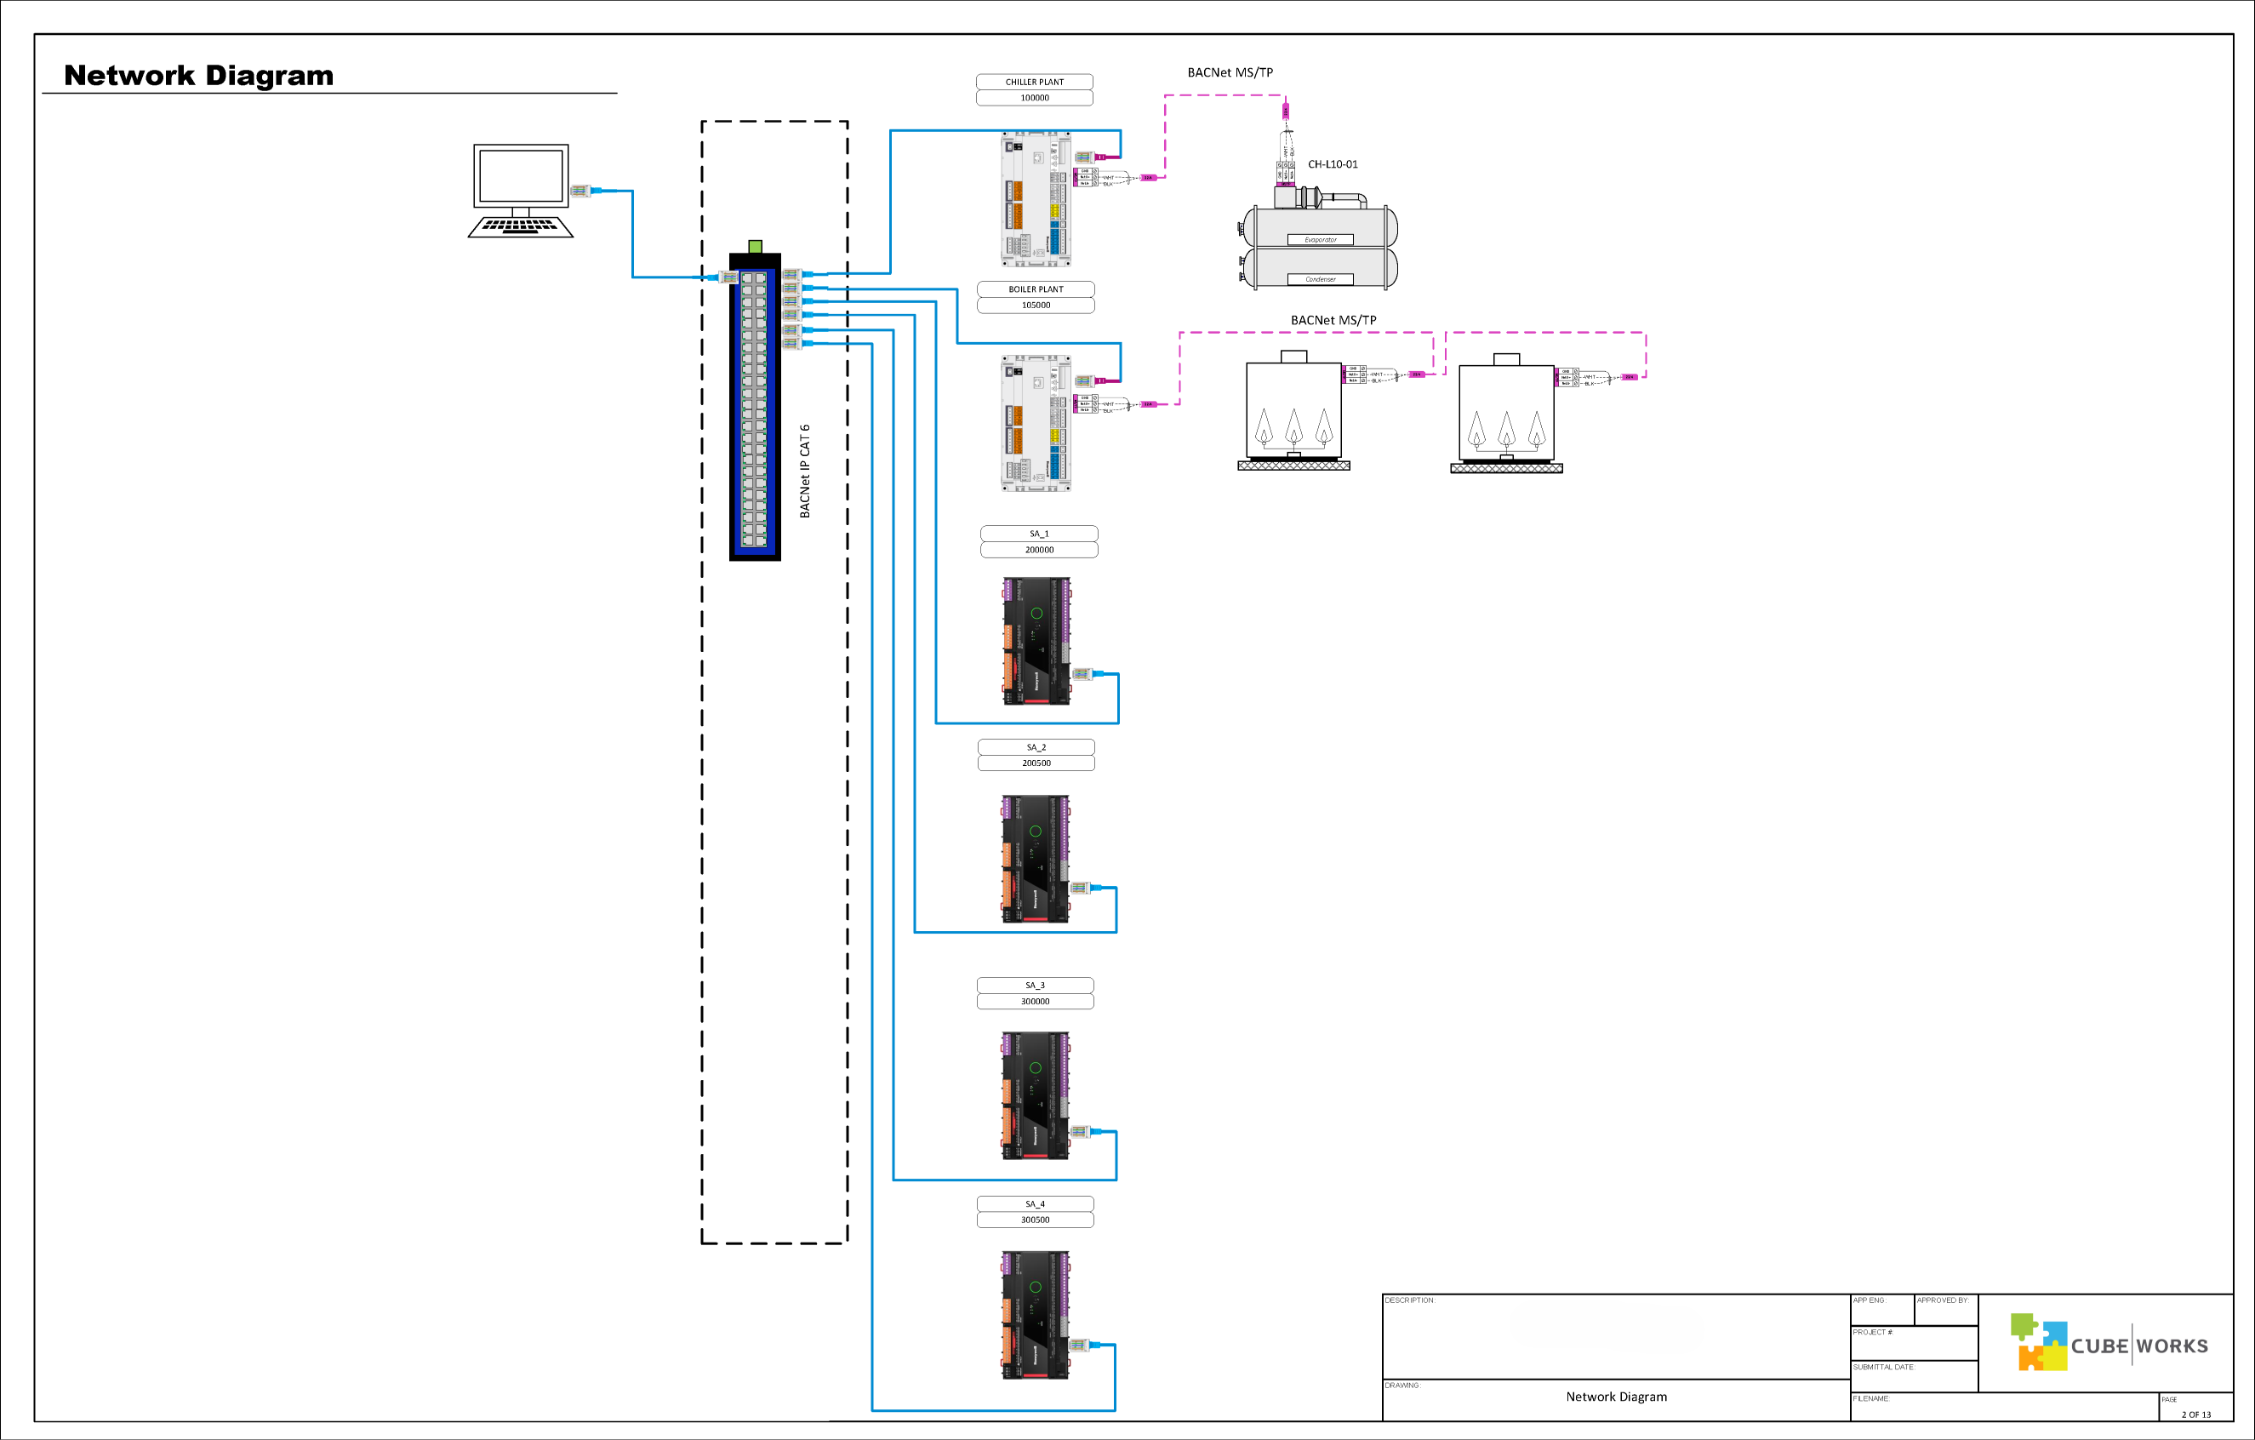The image size is (2255, 1440).
Task: Click the SA_4 black controller icon
Action: (1036, 1315)
